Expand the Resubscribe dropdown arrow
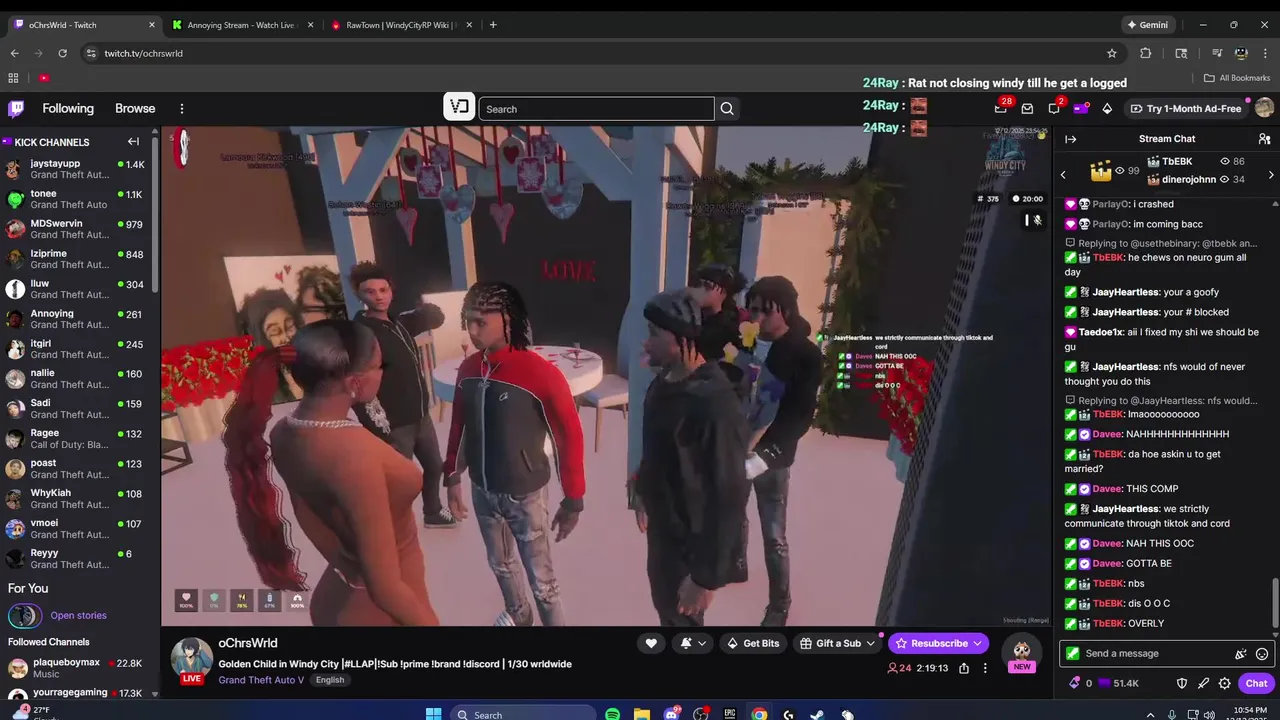 click(977, 643)
